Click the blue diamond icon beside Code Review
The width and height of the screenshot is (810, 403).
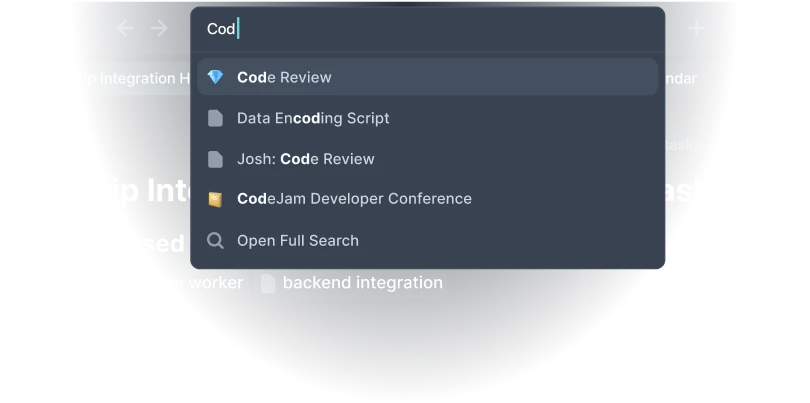pyautogui.click(x=215, y=77)
